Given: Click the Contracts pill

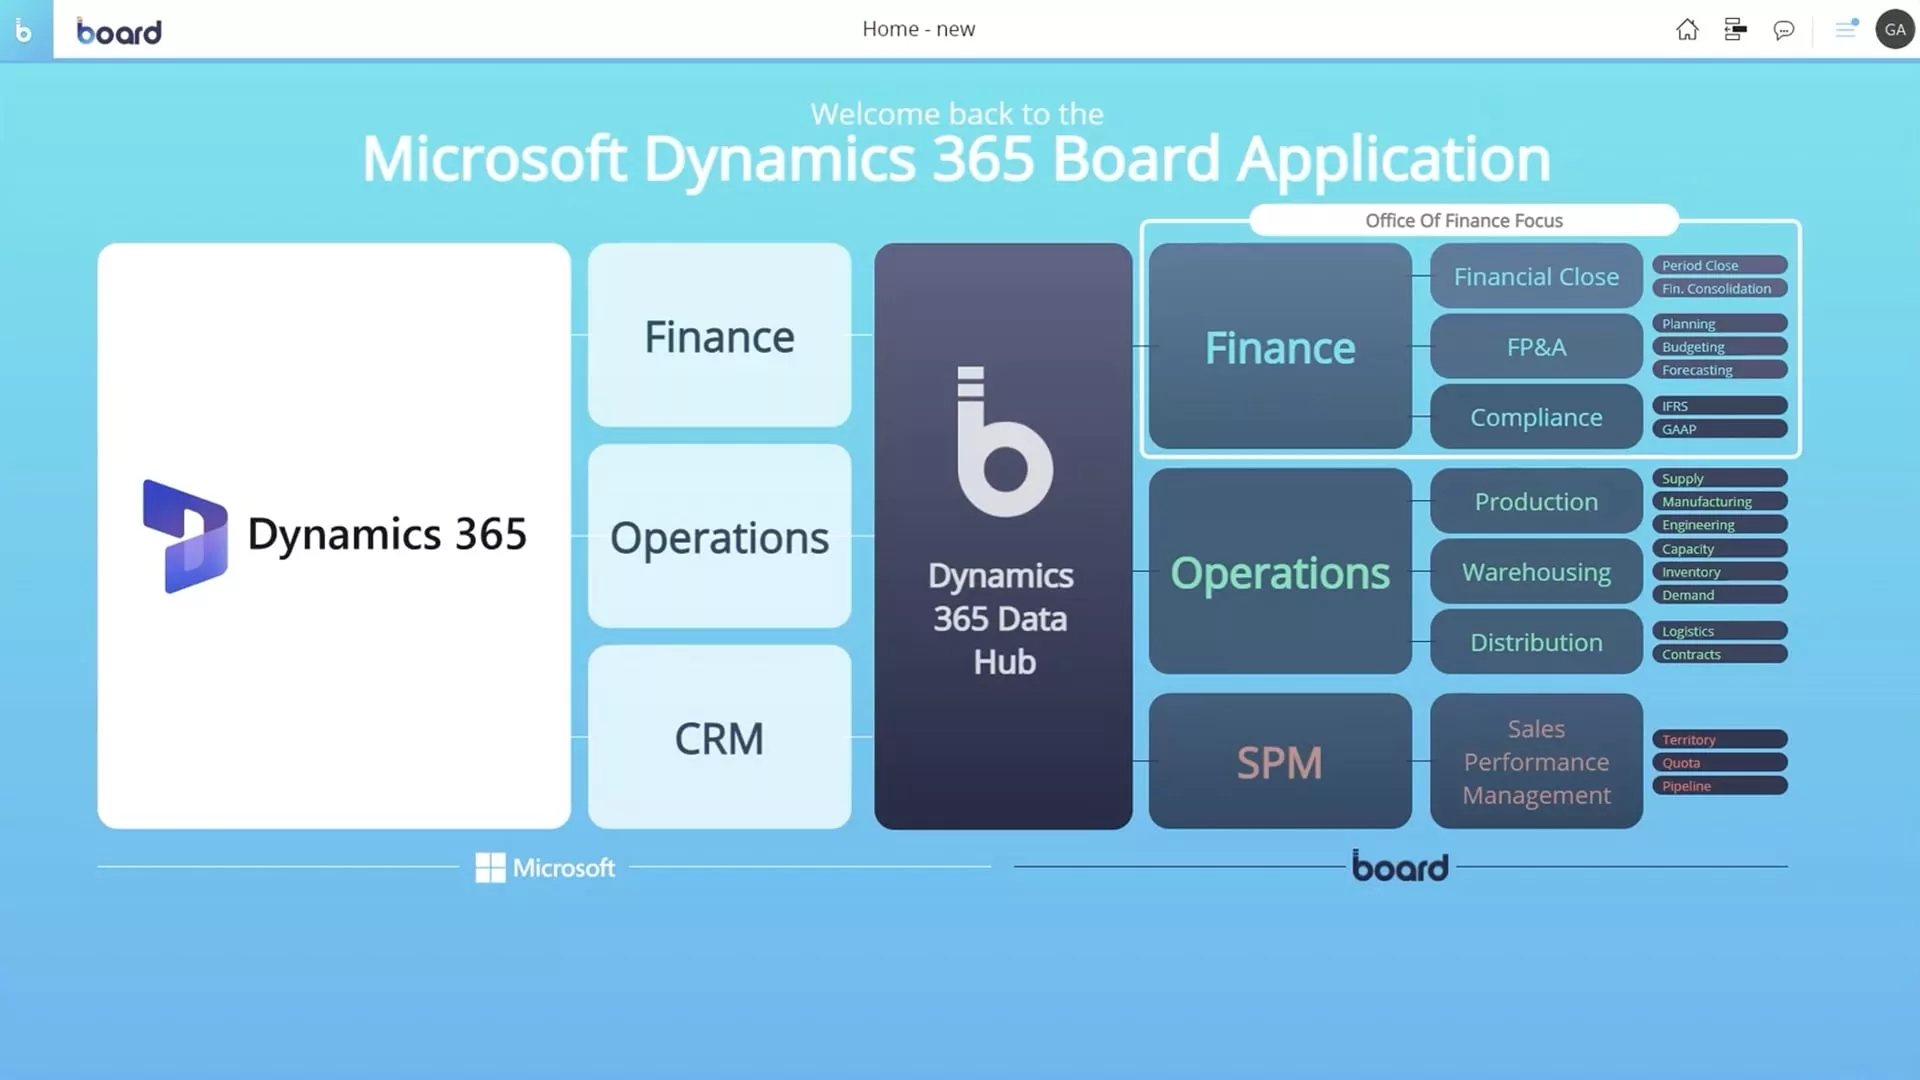Looking at the screenshot, I should pos(1719,653).
